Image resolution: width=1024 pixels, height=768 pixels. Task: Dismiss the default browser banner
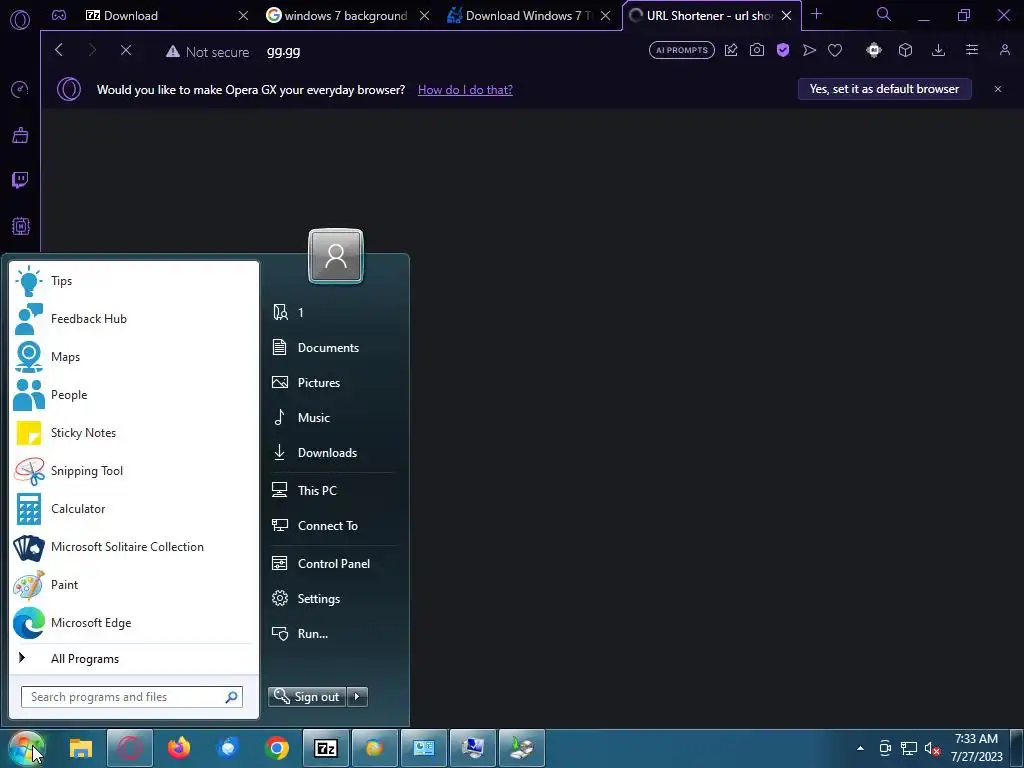click(998, 89)
